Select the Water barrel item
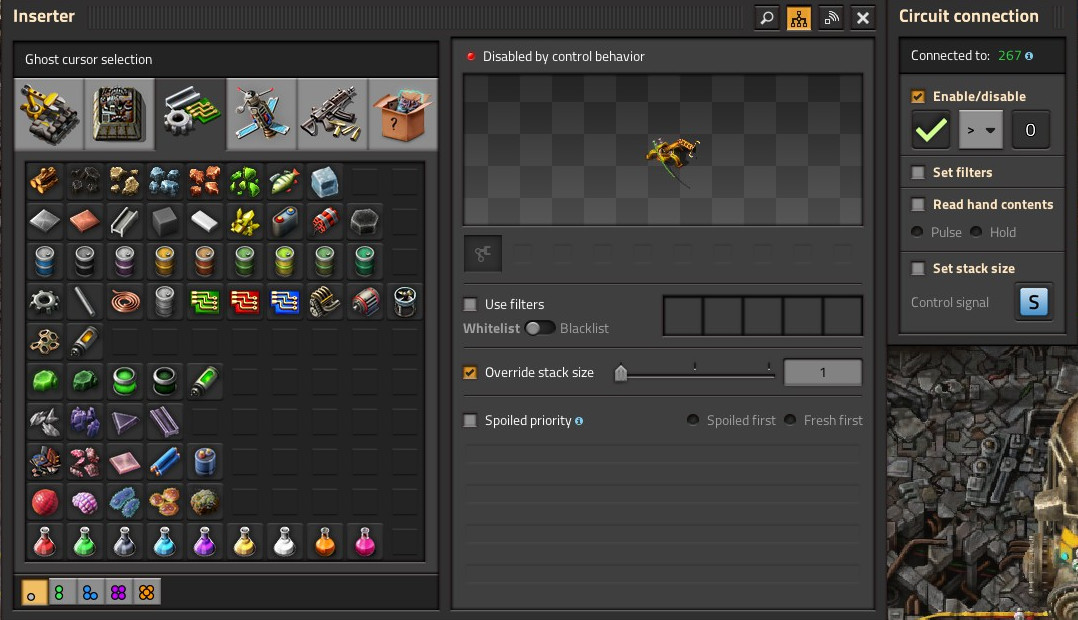 tap(45, 261)
